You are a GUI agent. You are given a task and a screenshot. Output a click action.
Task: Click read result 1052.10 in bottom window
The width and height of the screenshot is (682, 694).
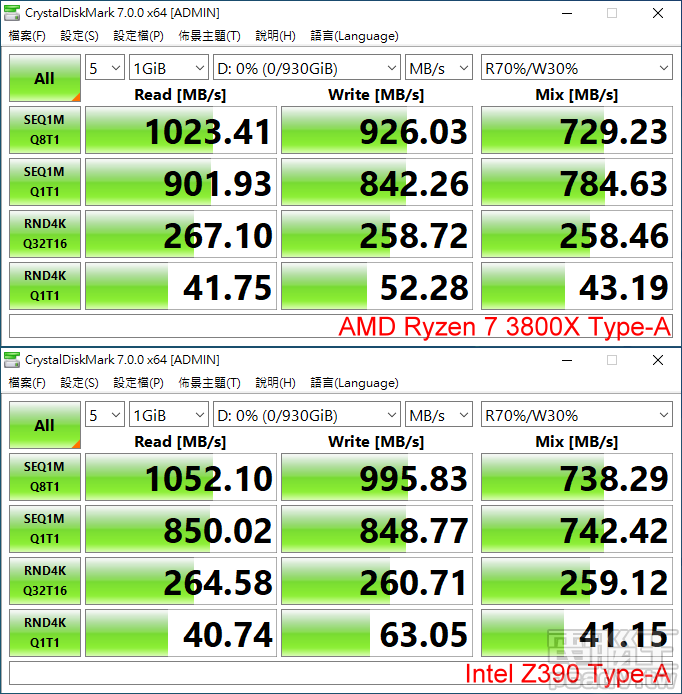[x=181, y=477]
